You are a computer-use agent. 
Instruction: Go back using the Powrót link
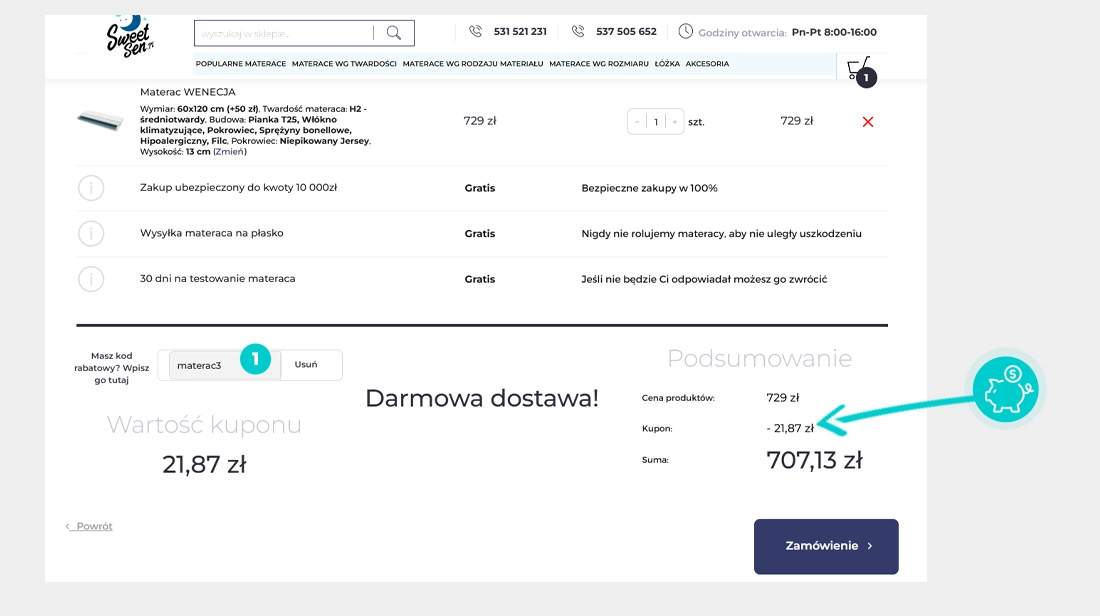[x=90, y=526]
